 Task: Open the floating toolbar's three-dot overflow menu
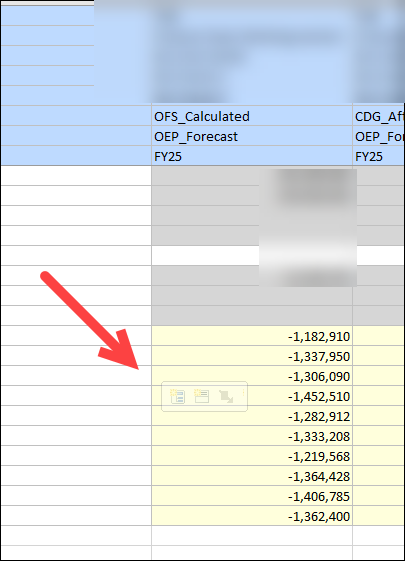pos(244,392)
